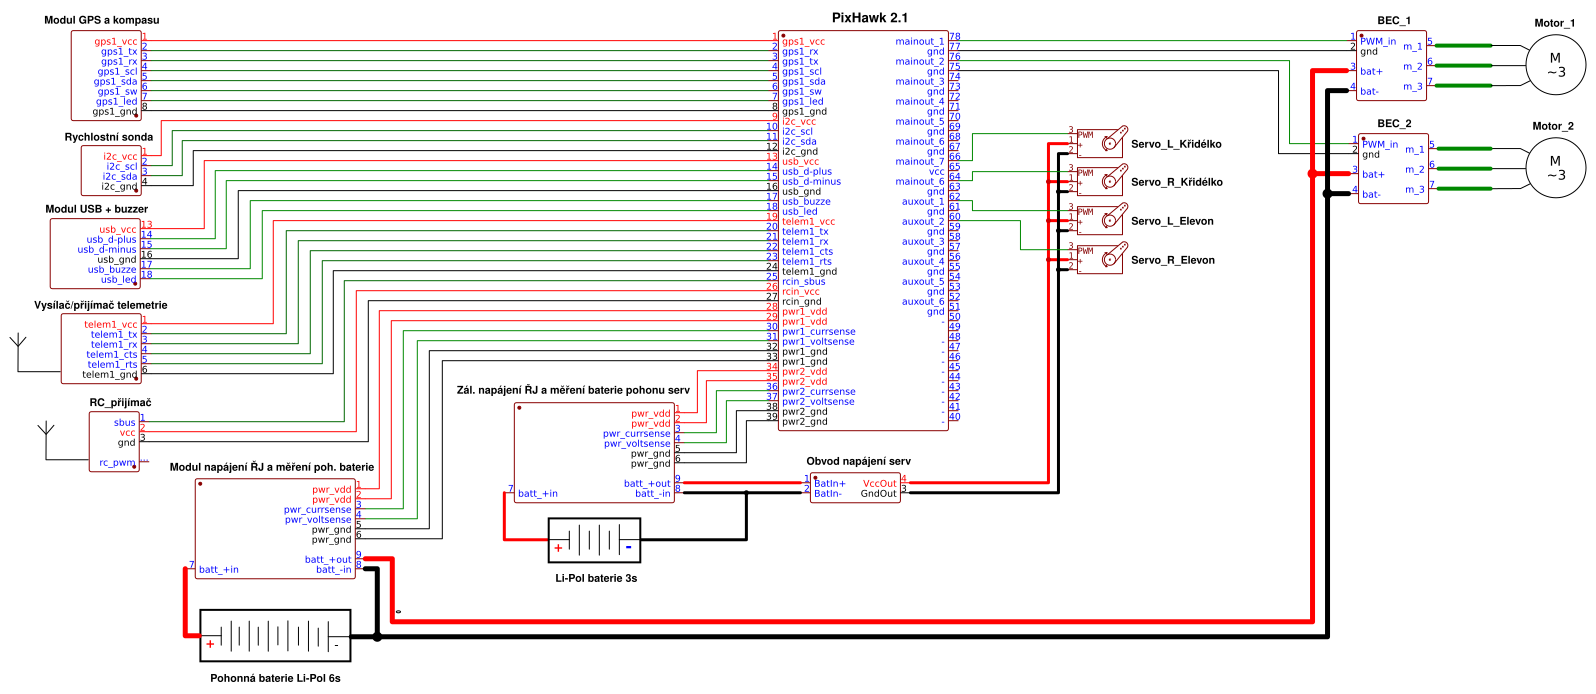The height and width of the screenshot is (694, 1596).
Task: Click the Obvod napájení serv label
Action: click(859, 461)
